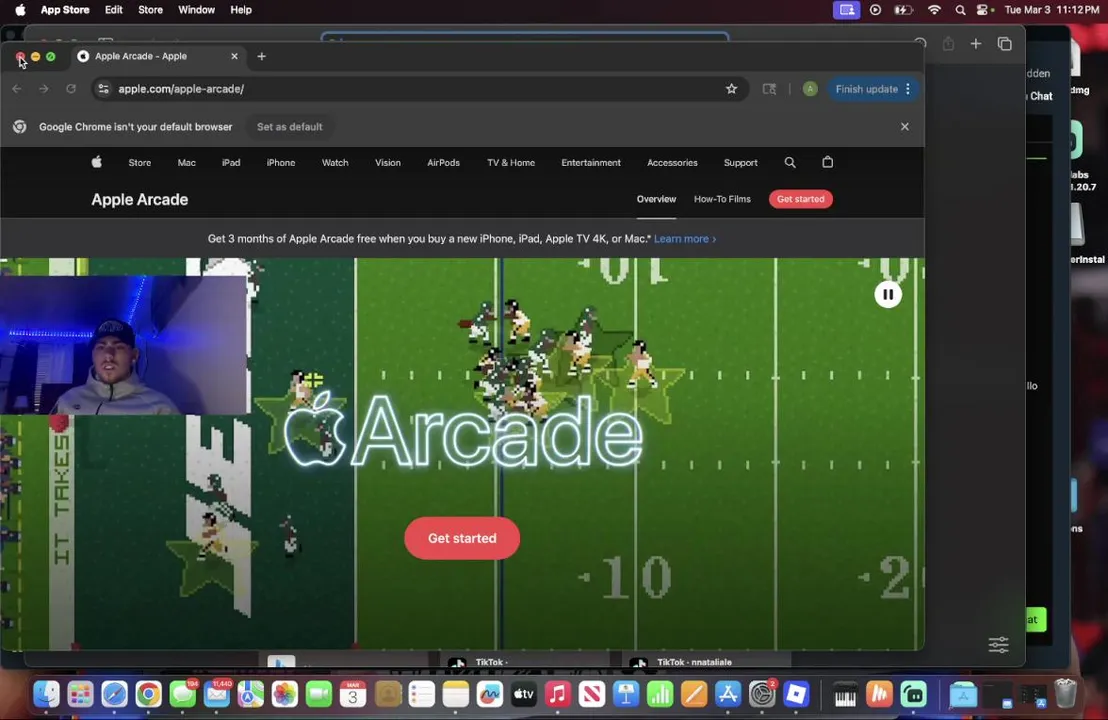Screen dimensions: 1108x720
Task: Click the apple.com search magnifier icon
Action: pos(790,163)
